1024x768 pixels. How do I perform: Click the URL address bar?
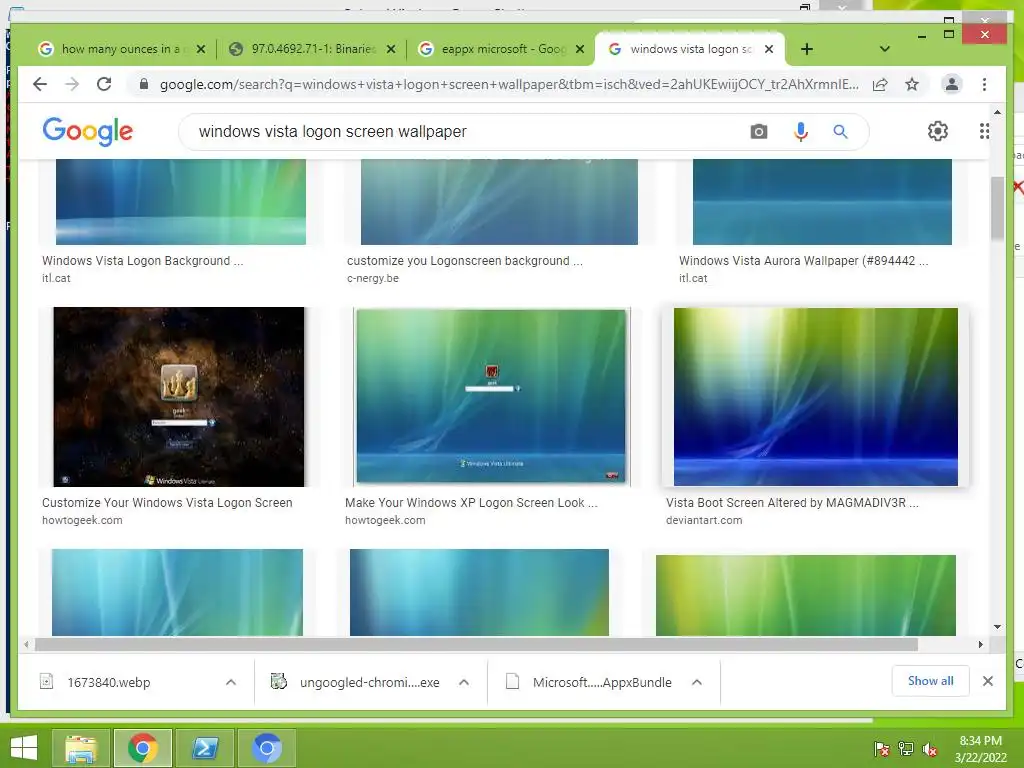pyautogui.click(x=509, y=84)
